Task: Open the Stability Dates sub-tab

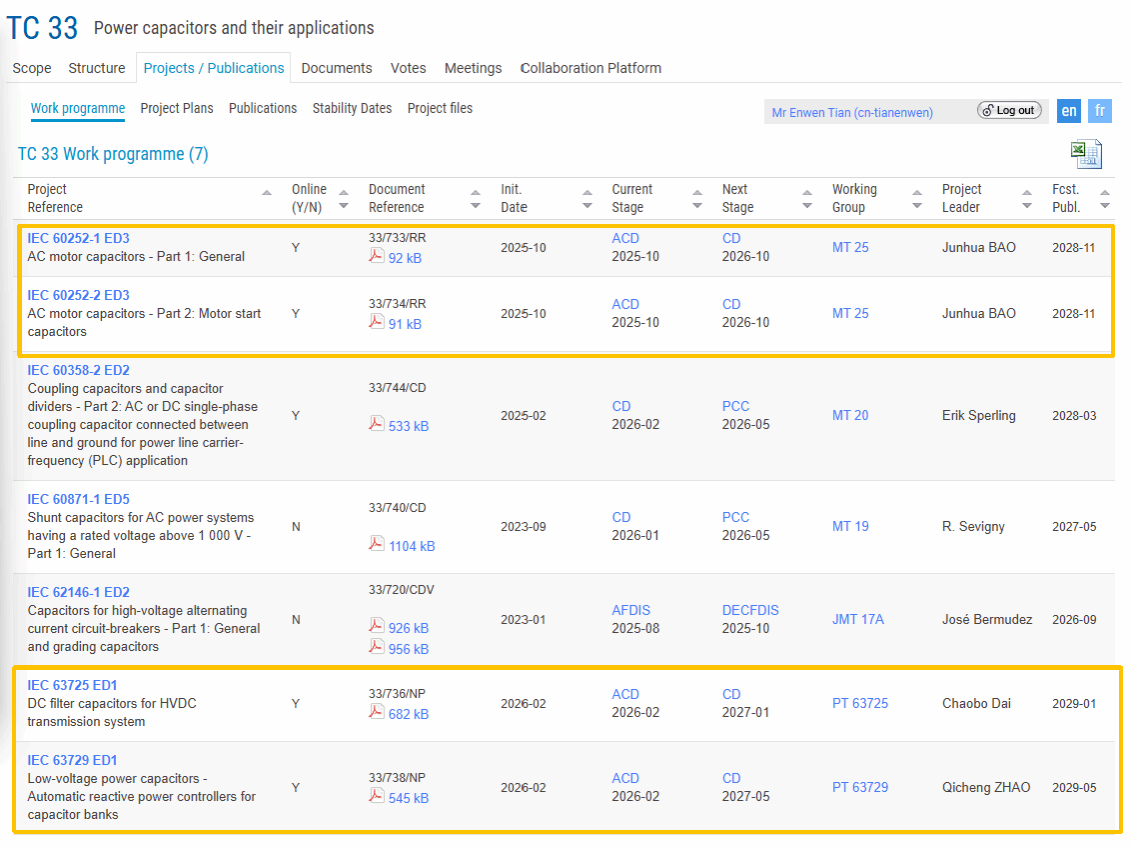Action: coord(352,108)
